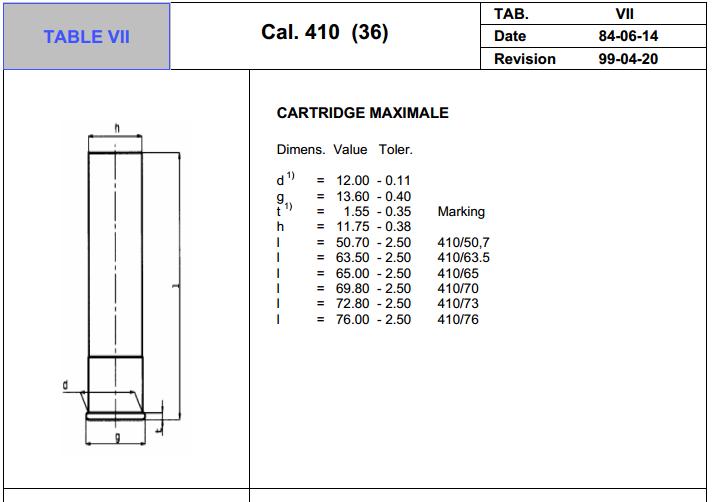Select value 12.00 in the d row
The image size is (719, 502).
click(x=352, y=181)
